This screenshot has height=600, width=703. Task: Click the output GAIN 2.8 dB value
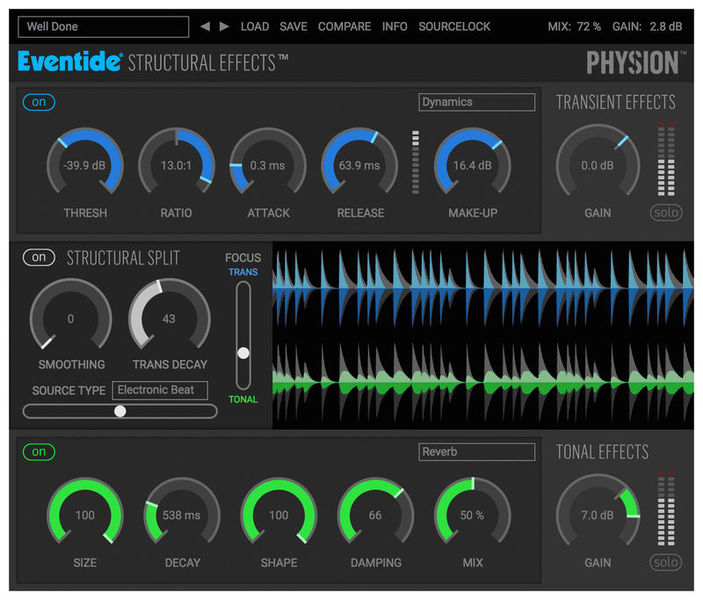pos(647,26)
